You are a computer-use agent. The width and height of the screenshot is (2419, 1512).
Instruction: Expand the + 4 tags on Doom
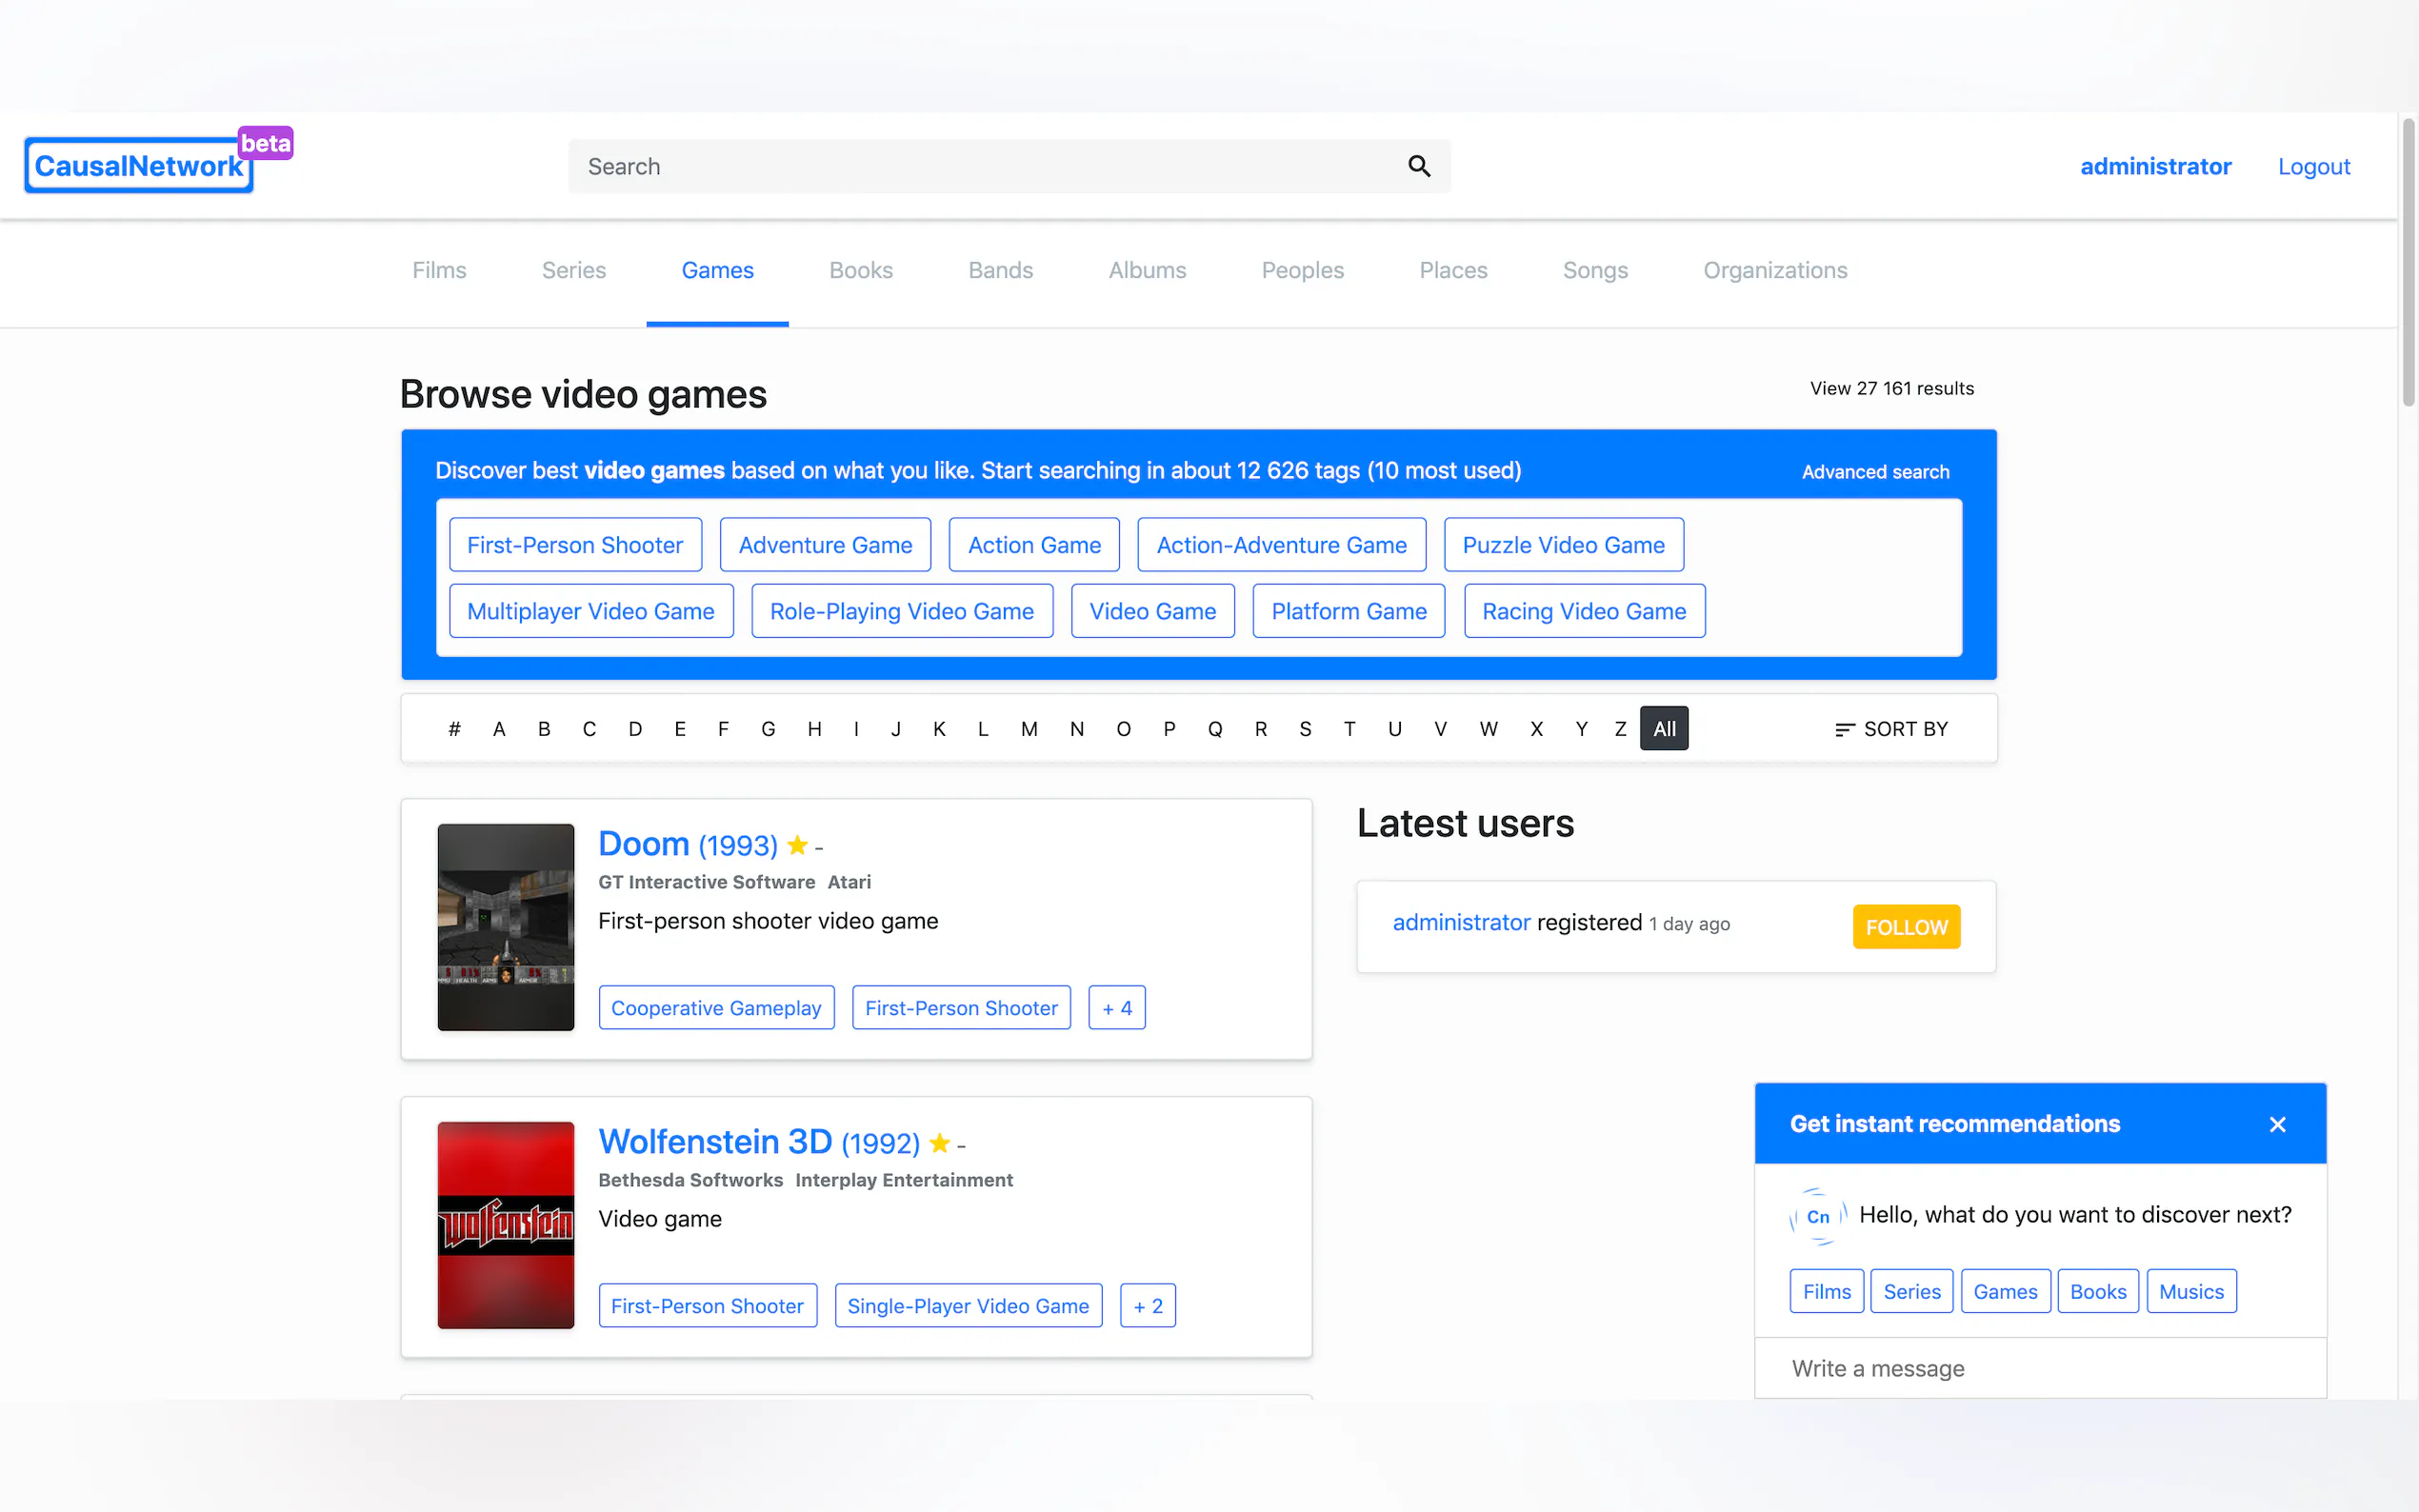1116,1008
